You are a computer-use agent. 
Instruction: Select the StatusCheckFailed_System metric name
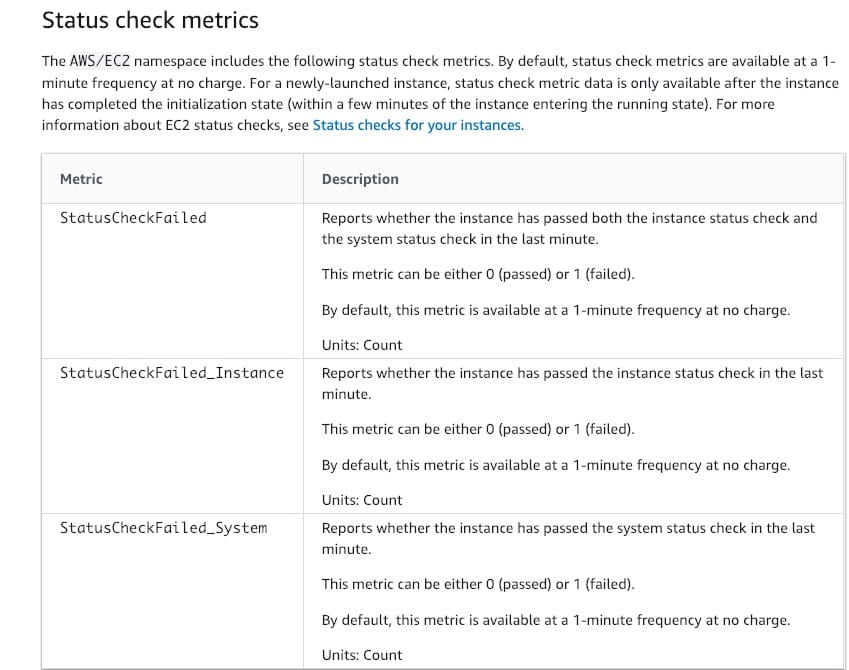point(164,528)
